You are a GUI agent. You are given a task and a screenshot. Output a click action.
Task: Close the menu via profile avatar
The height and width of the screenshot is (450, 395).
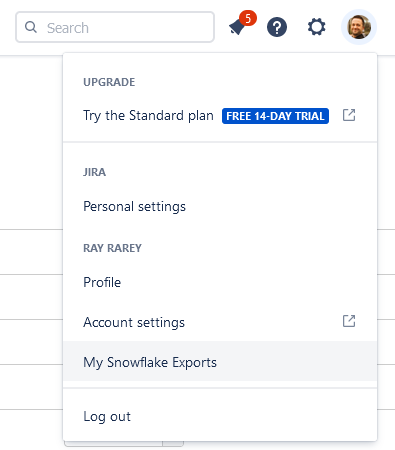pos(359,27)
